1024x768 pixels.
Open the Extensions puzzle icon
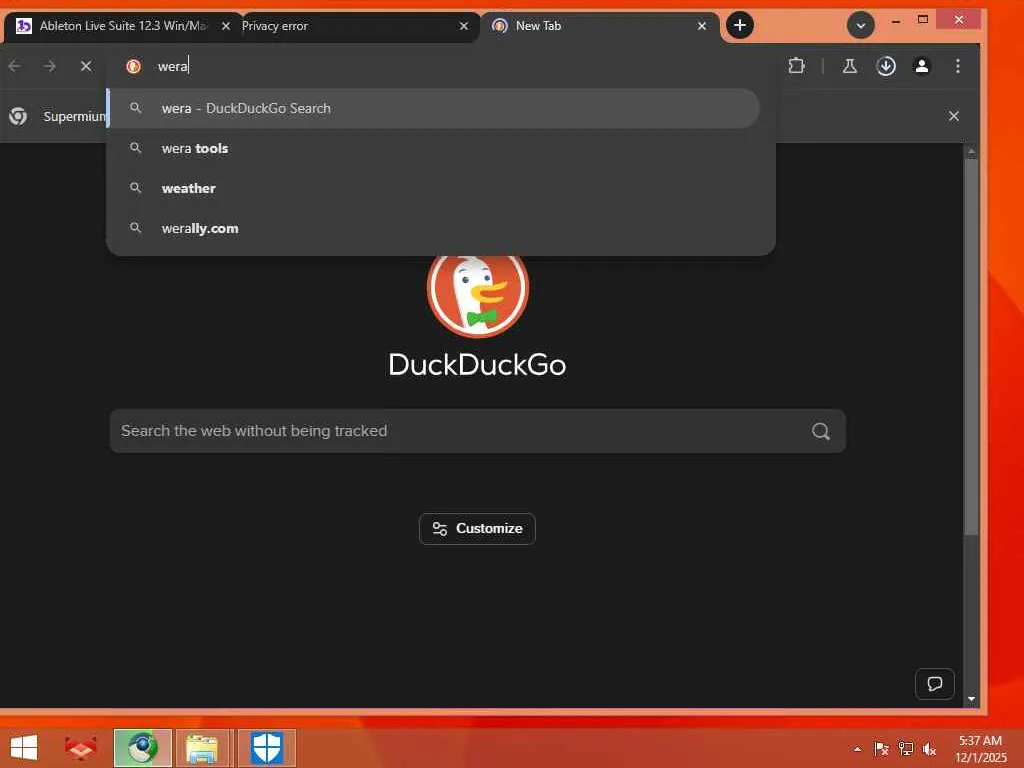pos(796,66)
